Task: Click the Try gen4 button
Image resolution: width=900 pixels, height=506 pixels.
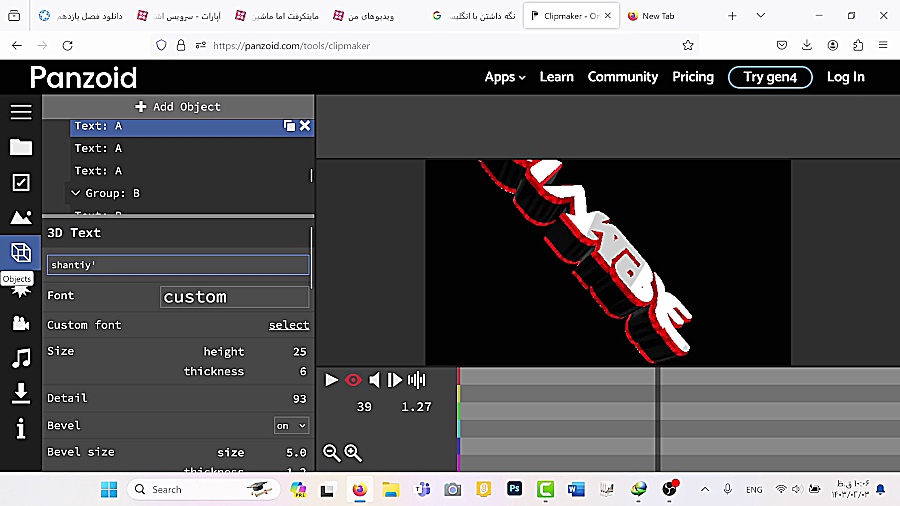Action: pos(770,77)
